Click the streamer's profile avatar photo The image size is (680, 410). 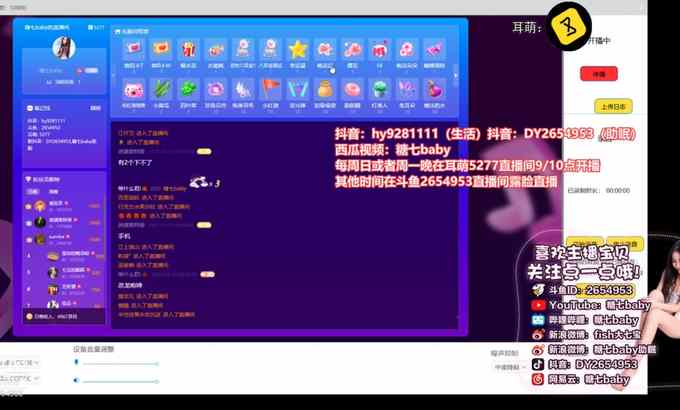(62, 48)
